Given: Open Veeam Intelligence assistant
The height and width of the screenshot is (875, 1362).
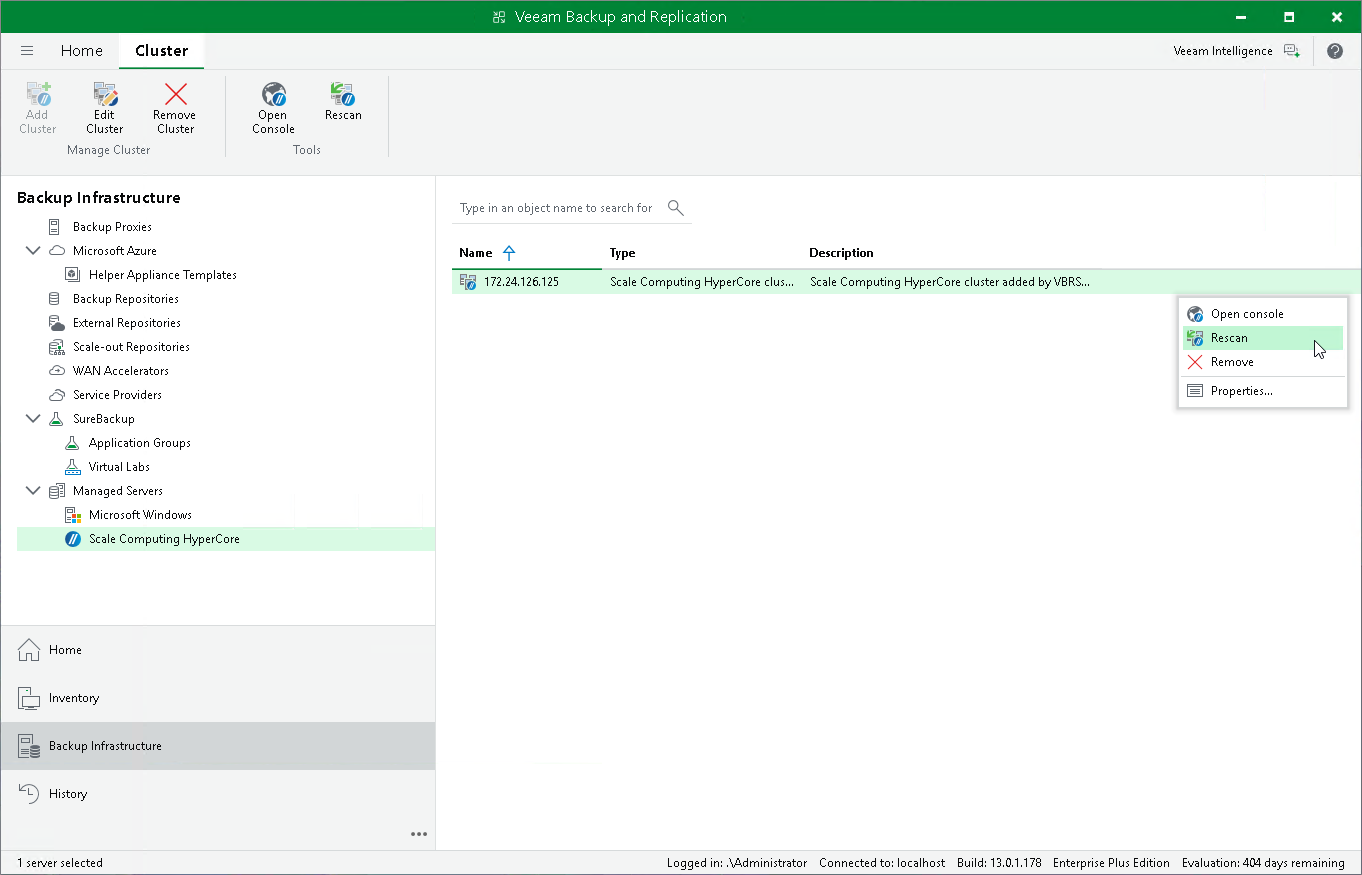Looking at the screenshot, I should click(x=1237, y=51).
